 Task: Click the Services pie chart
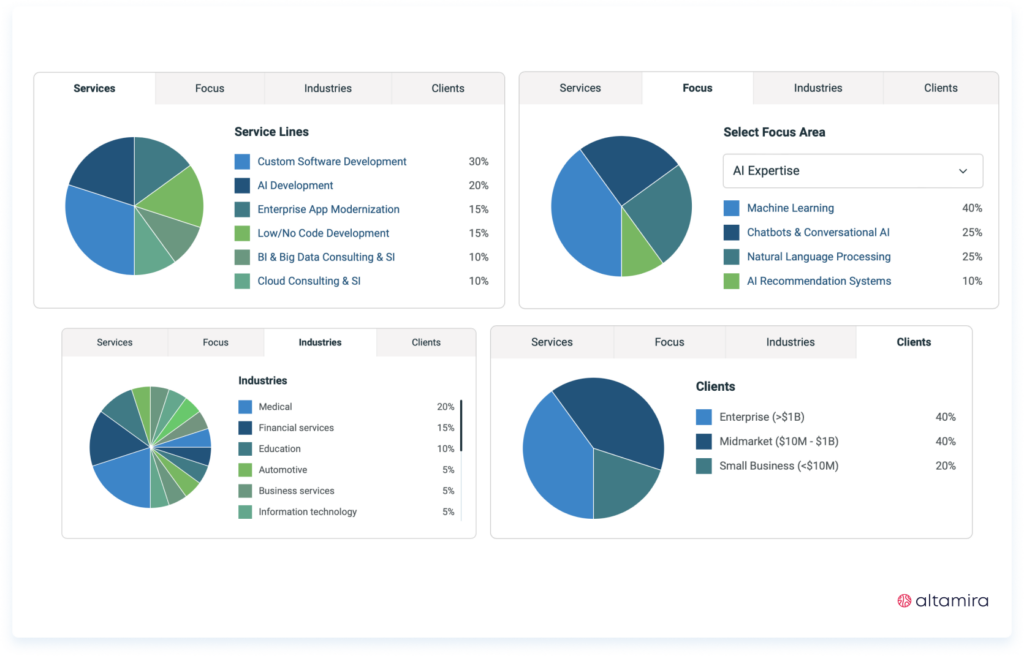[134, 206]
